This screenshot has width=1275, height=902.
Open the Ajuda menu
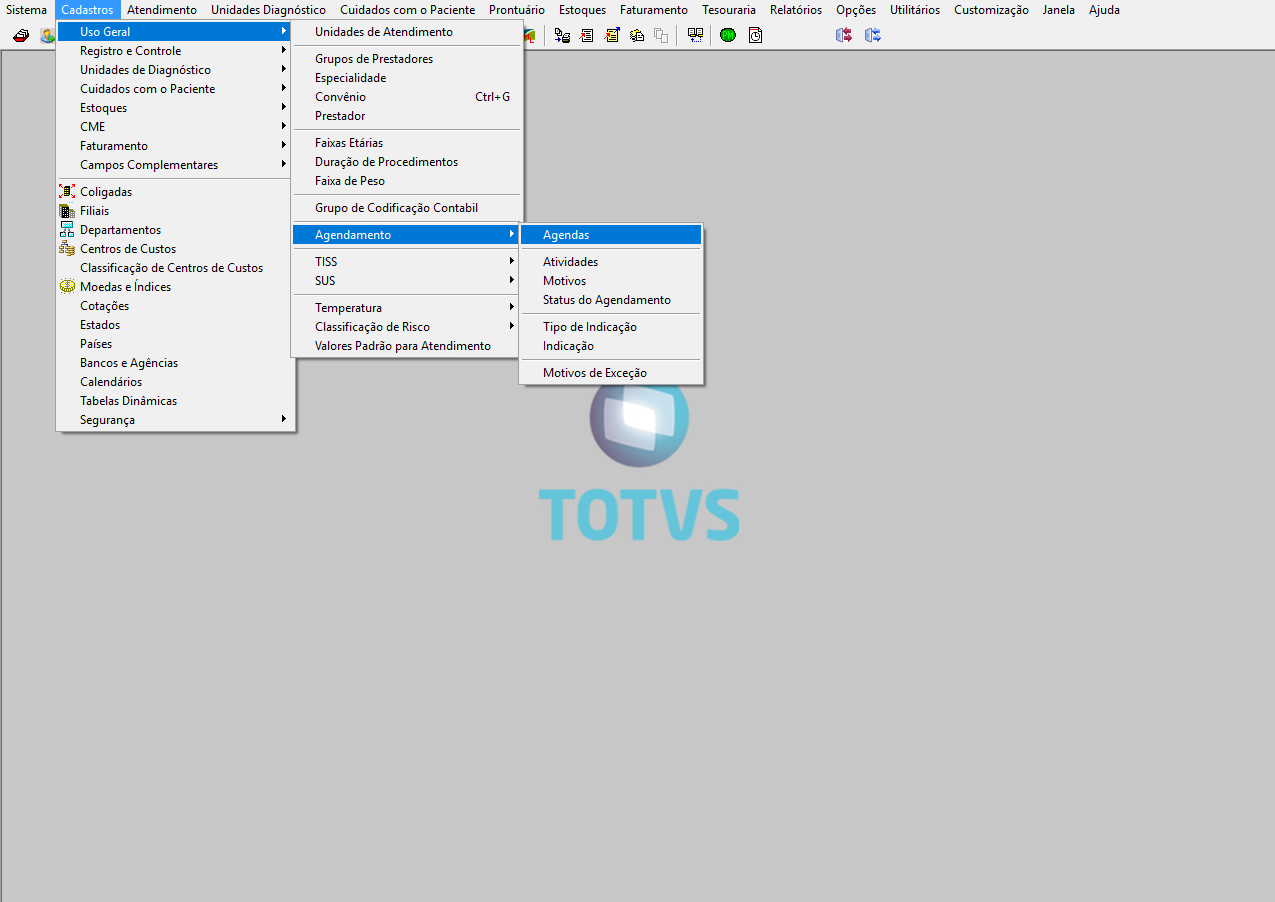click(1104, 10)
